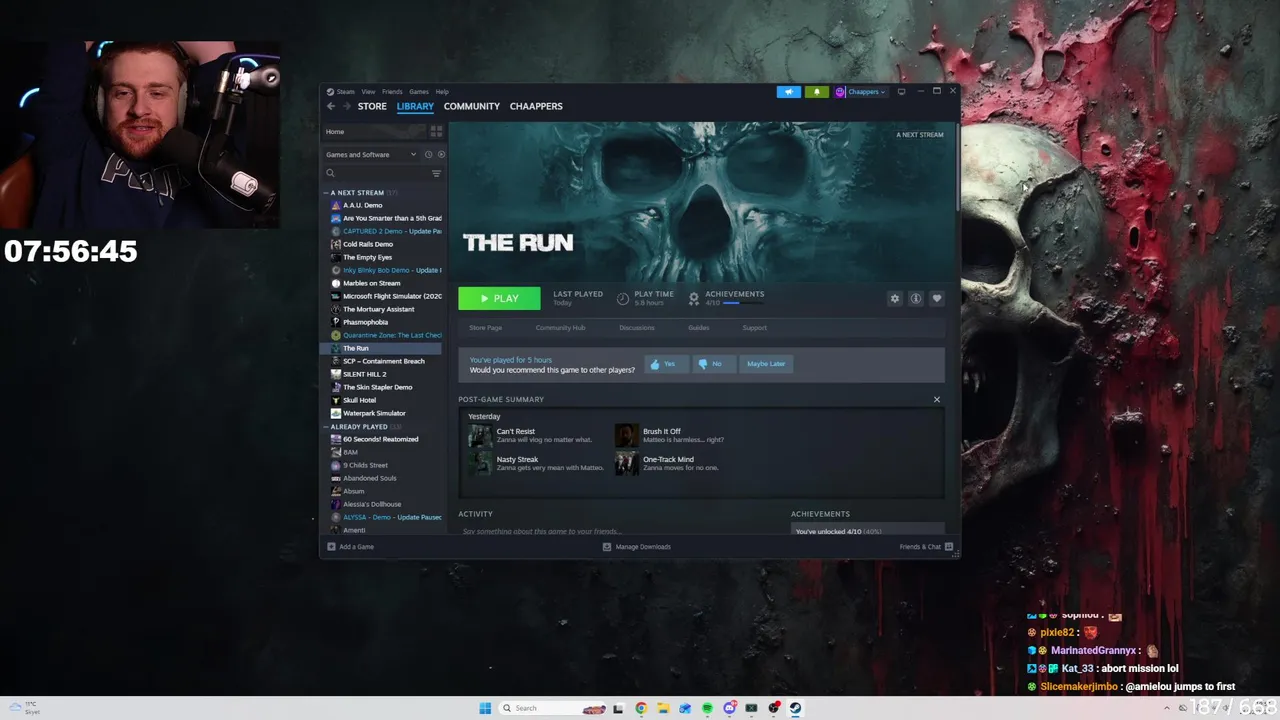Open Friends & Chat panel
1280x720 pixels.
pos(926,547)
